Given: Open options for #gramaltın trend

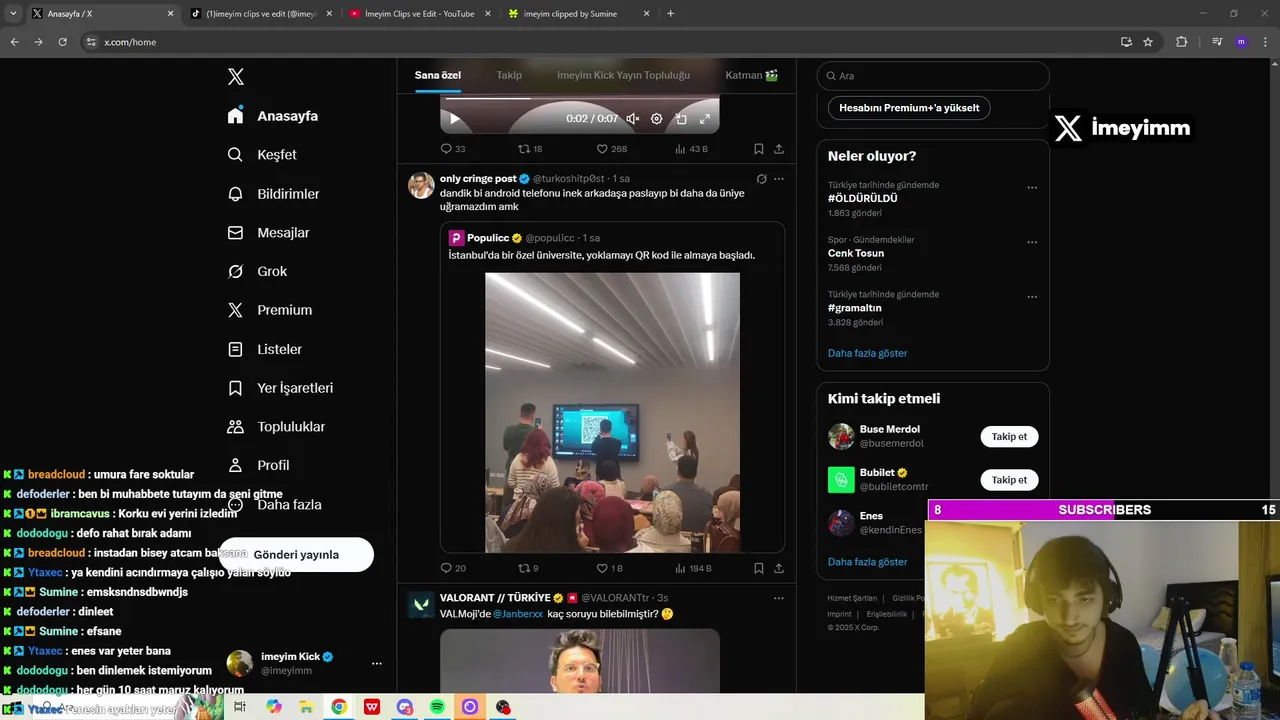Looking at the screenshot, I should (x=1032, y=297).
